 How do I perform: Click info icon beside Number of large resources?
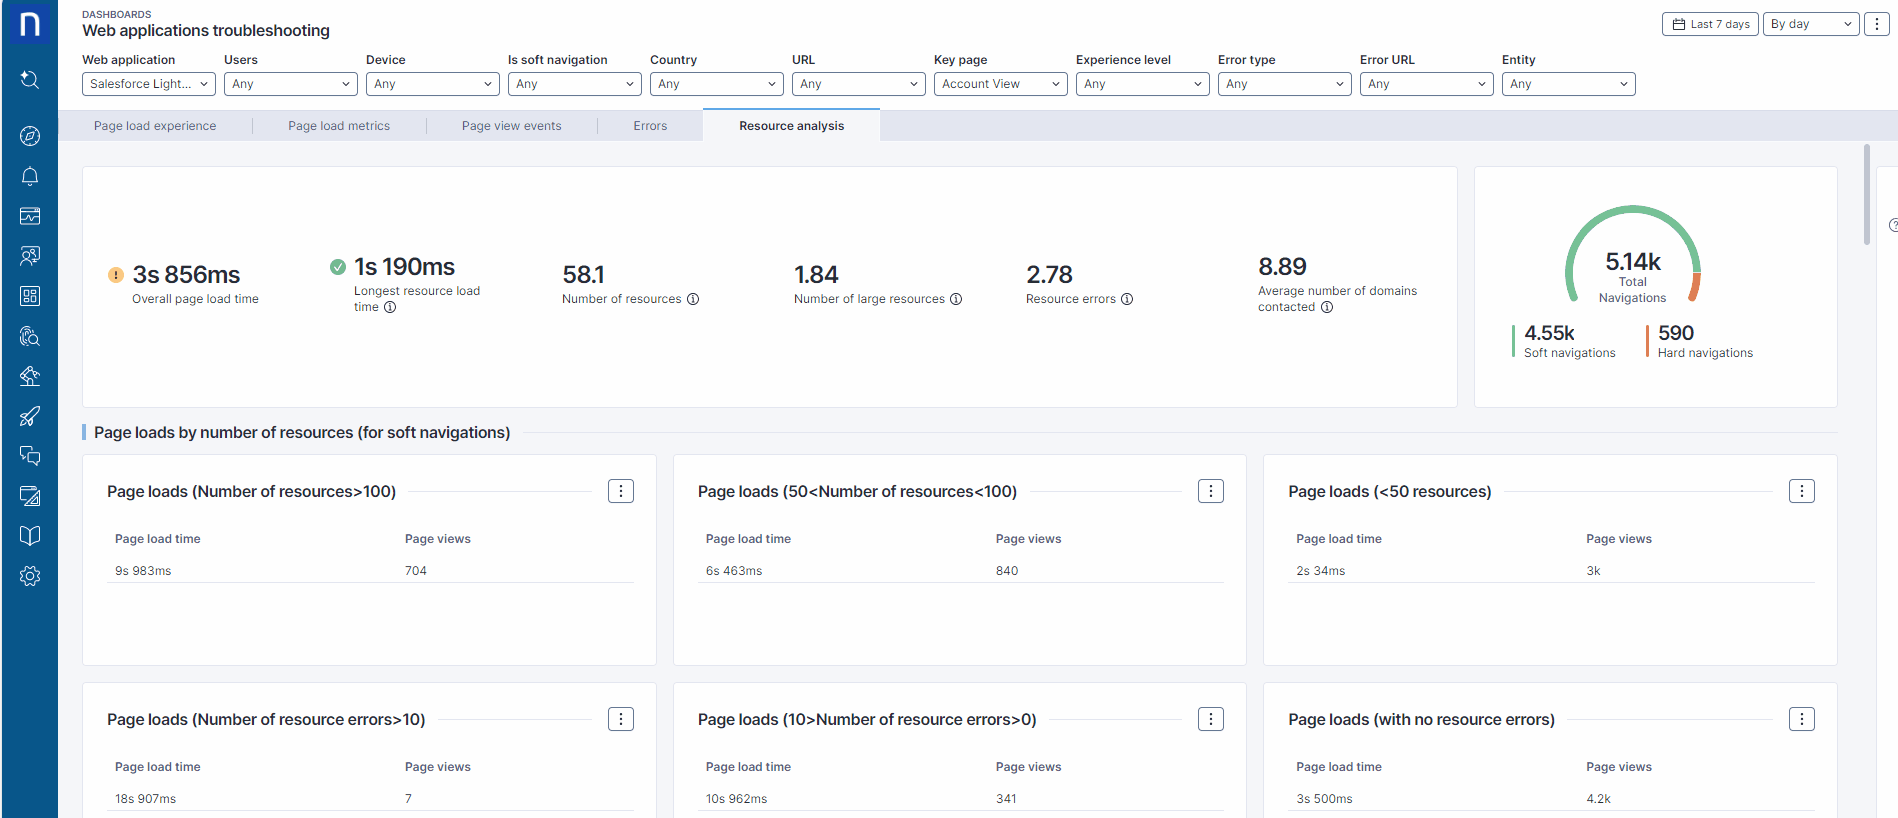(x=956, y=299)
